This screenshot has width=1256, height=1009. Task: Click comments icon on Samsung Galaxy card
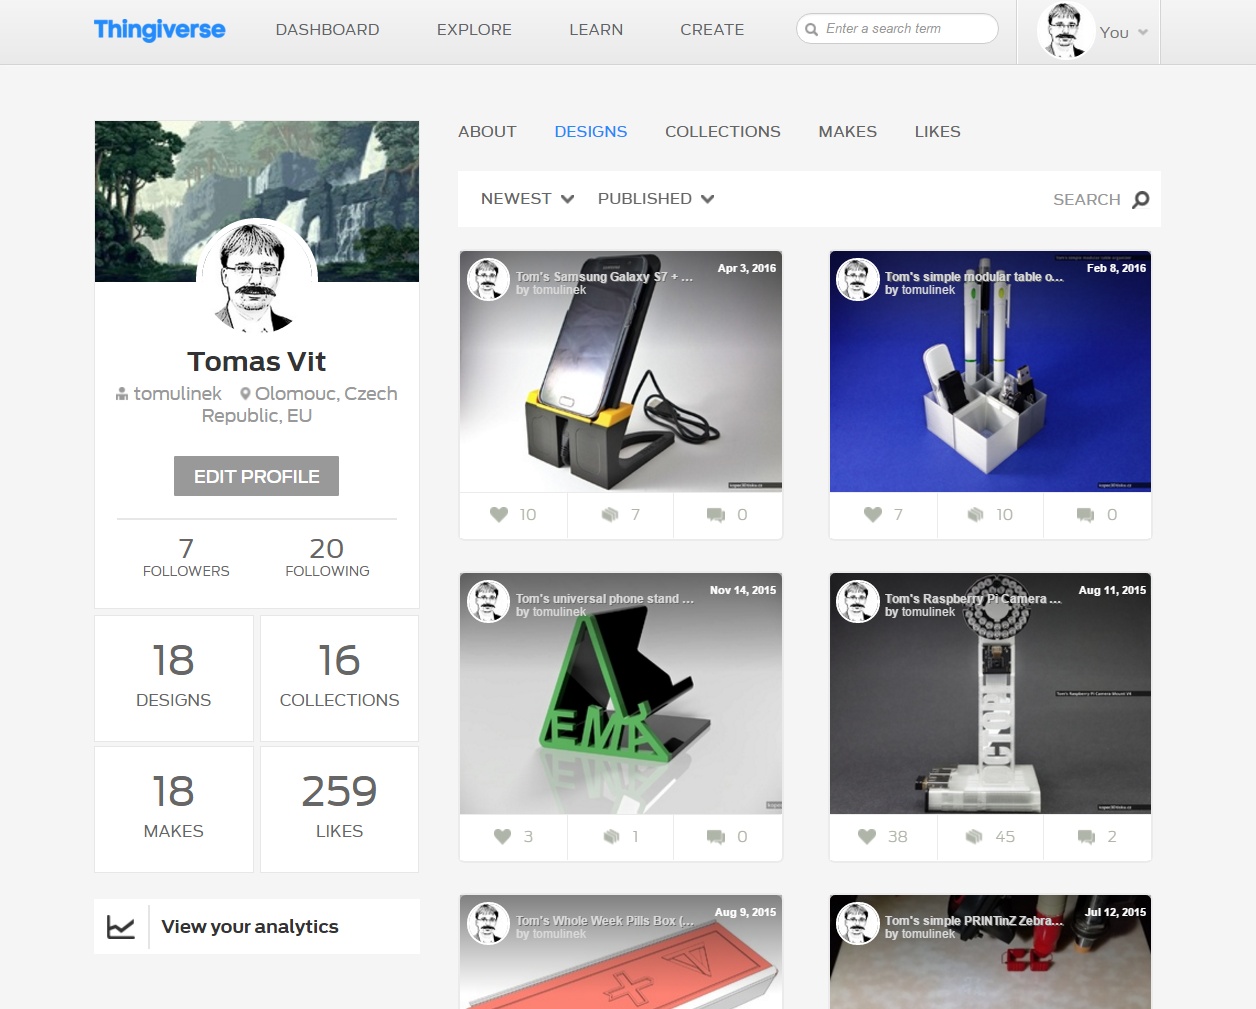pyautogui.click(x=716, y=515)
